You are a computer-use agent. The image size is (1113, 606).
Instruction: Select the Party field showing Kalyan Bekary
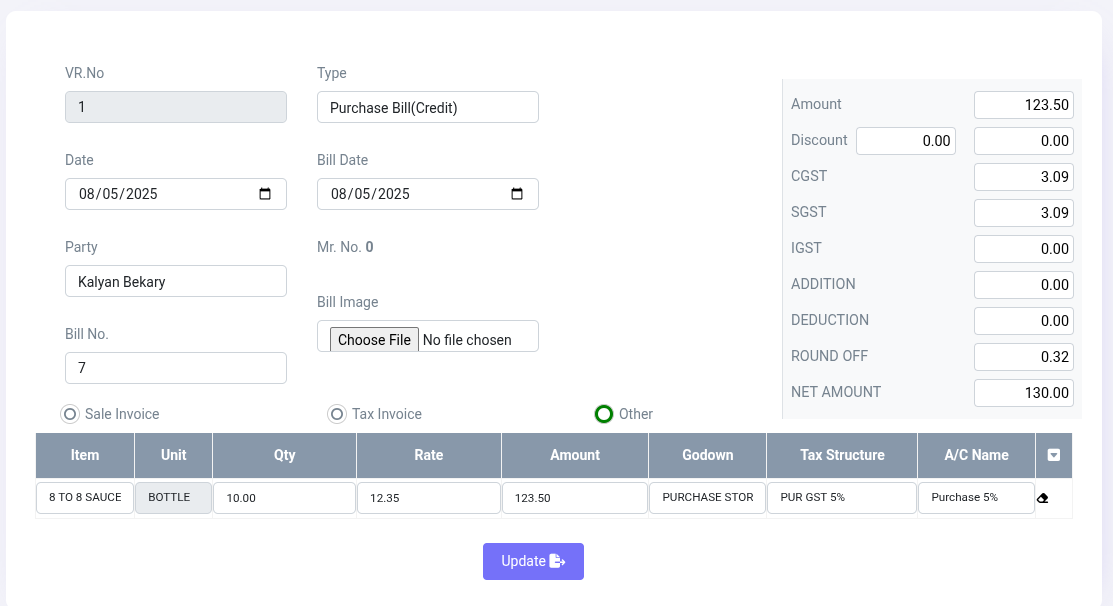click(176, 281)
